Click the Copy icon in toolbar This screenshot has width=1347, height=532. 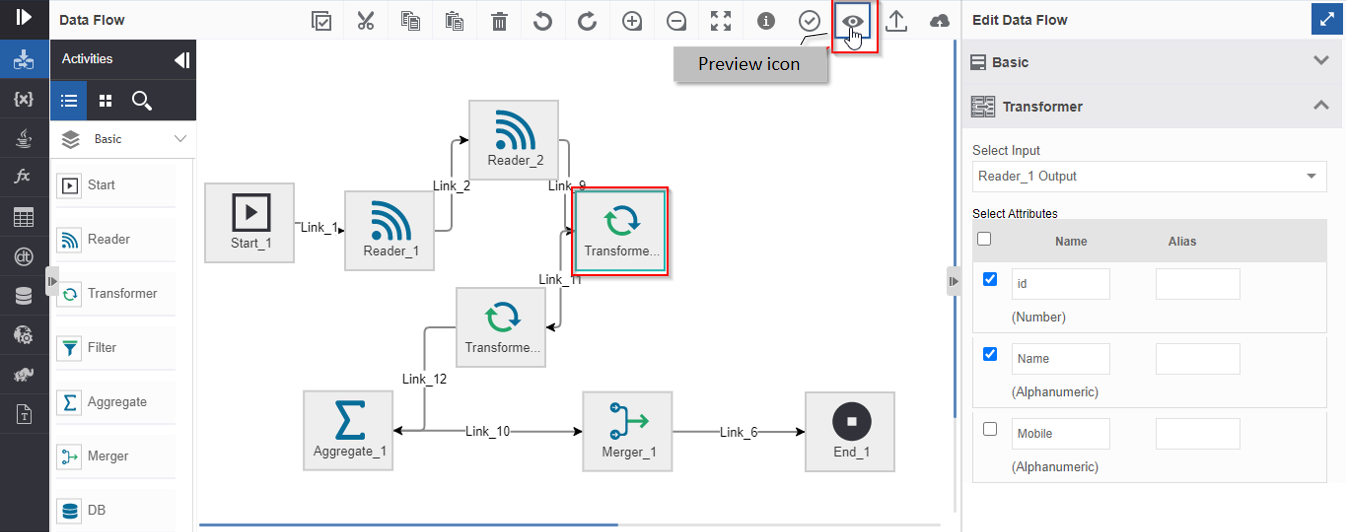[410, 21]
